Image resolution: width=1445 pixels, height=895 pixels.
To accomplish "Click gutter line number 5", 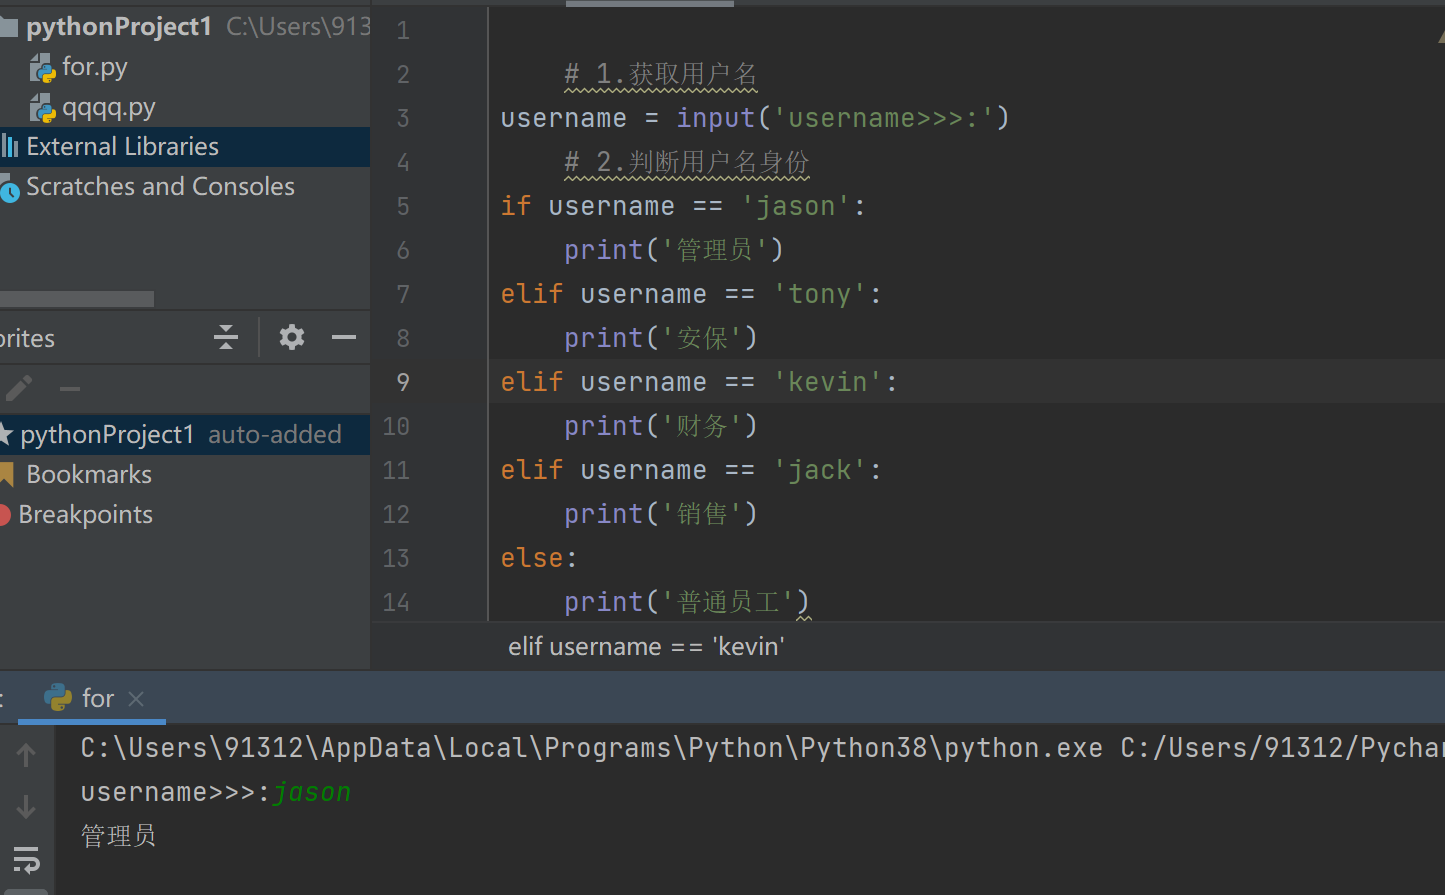I will (x=403, y=206).
